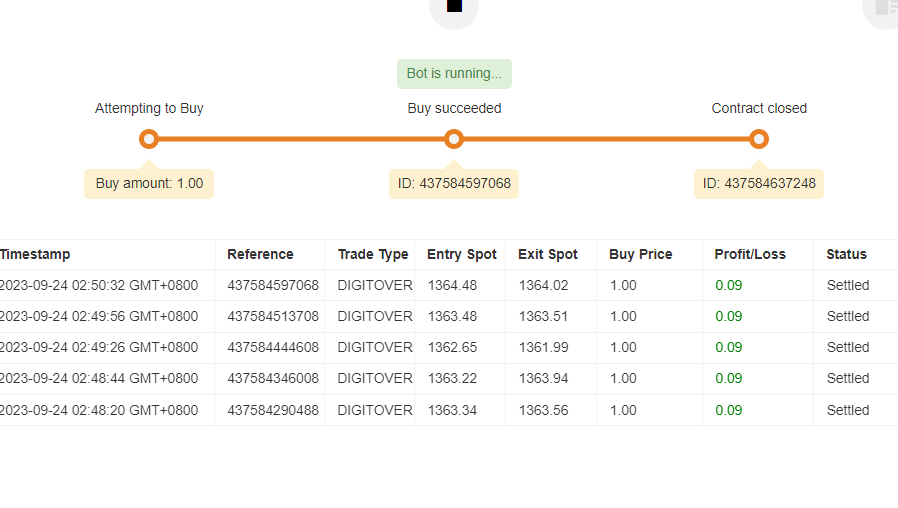The image size is (898, 508).
Task: Click the 'Buy succeeded' label
Action: point(454,108)
